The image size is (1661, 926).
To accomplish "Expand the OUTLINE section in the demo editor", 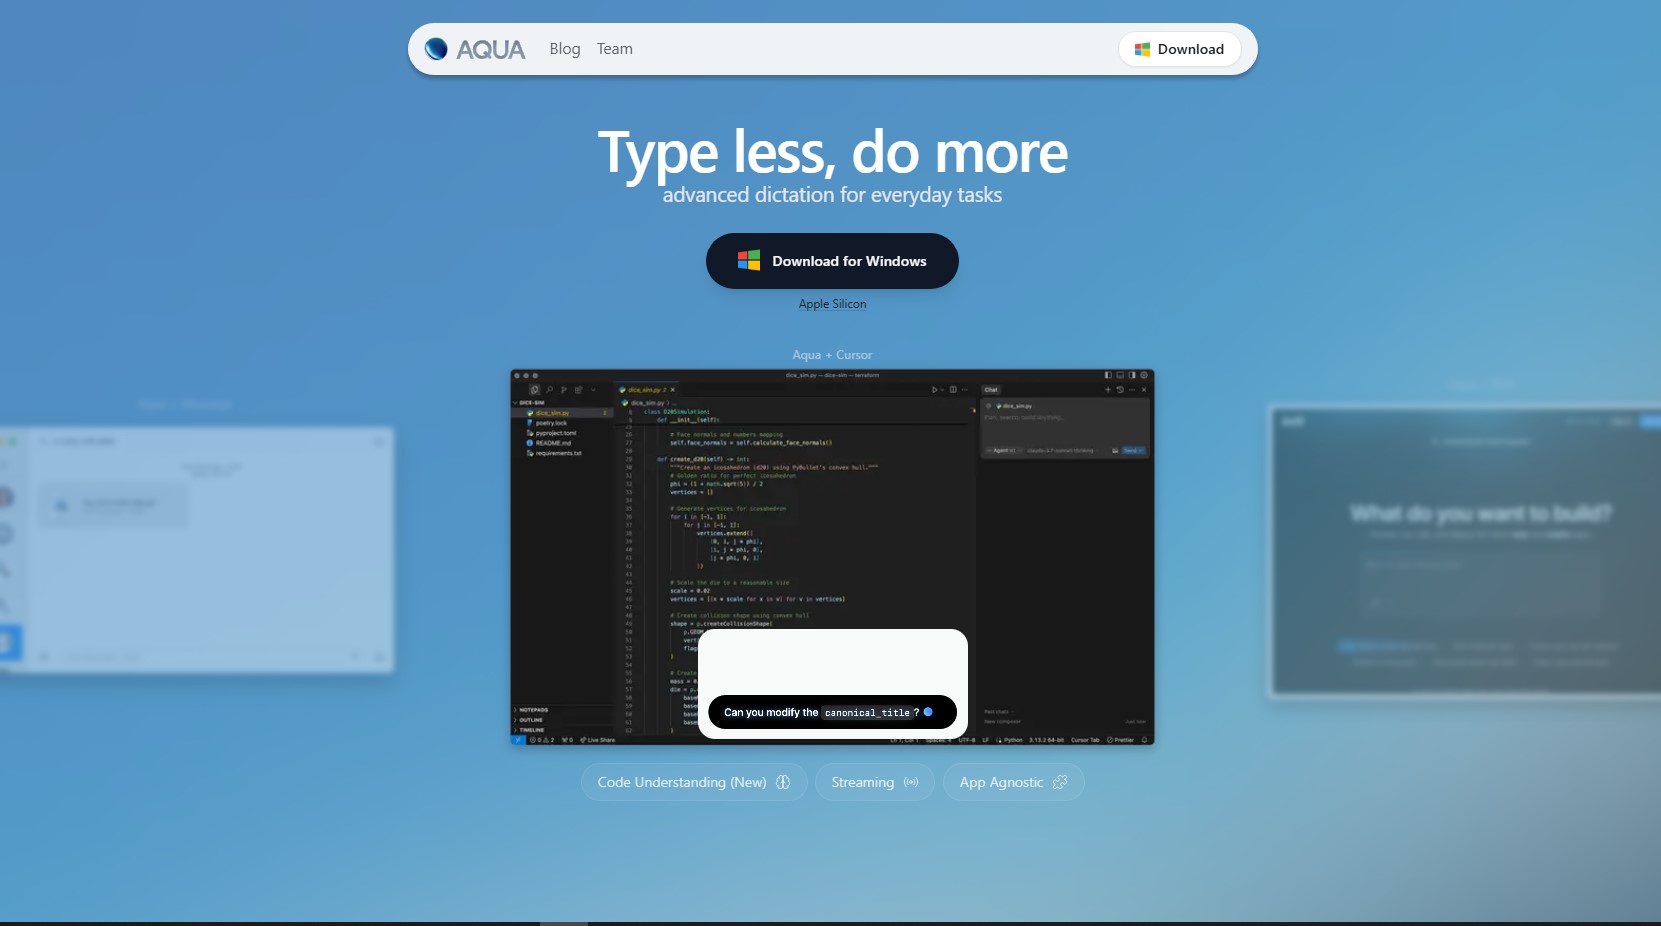I will pyautogui.click(x=530, y=720).
